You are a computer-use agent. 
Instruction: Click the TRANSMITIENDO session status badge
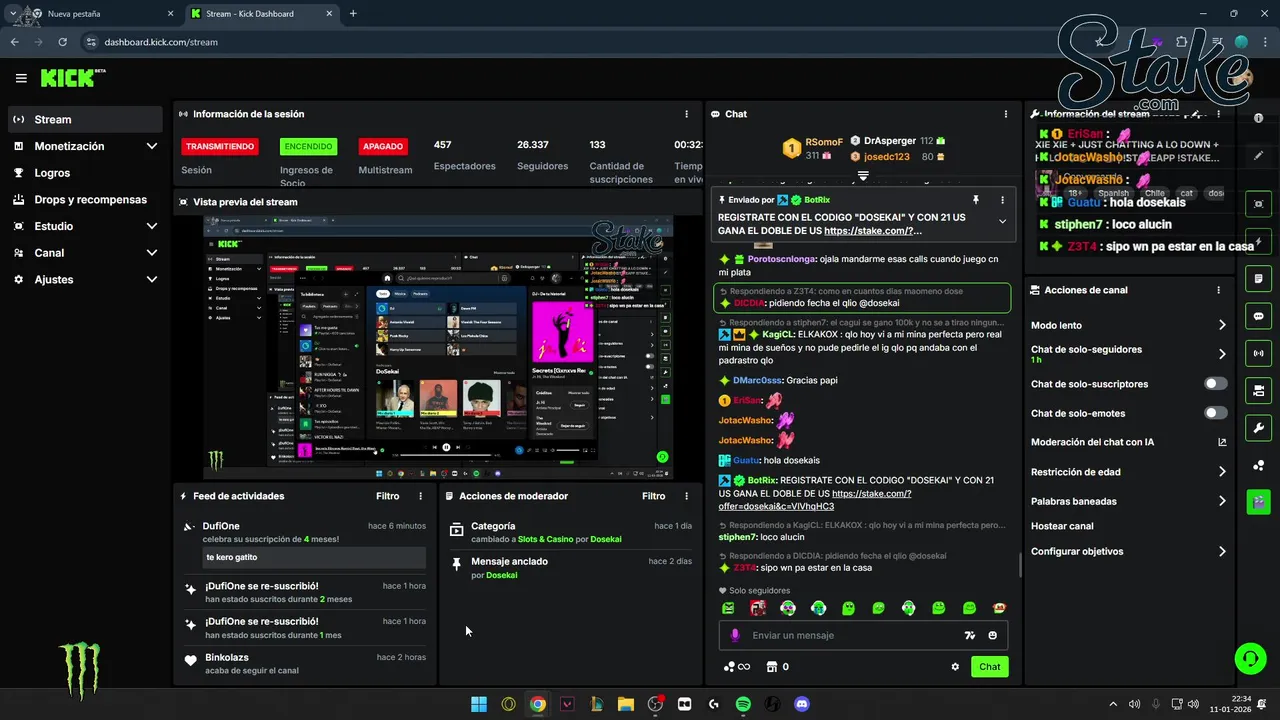[220, 146]
